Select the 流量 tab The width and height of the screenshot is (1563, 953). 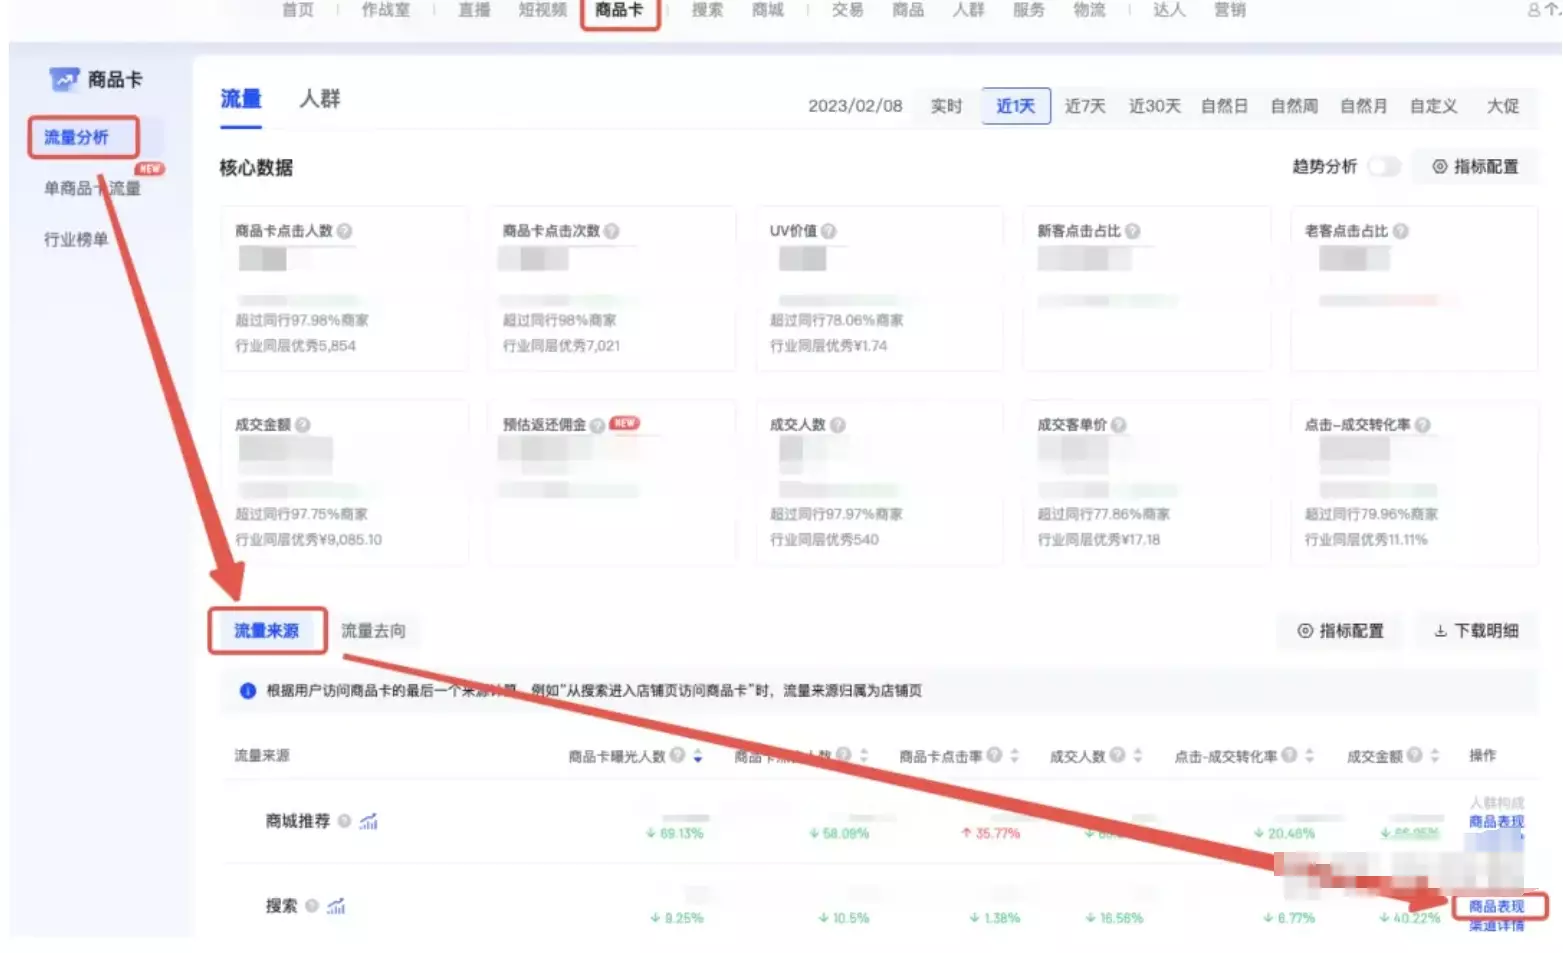(x=240, y=99)
